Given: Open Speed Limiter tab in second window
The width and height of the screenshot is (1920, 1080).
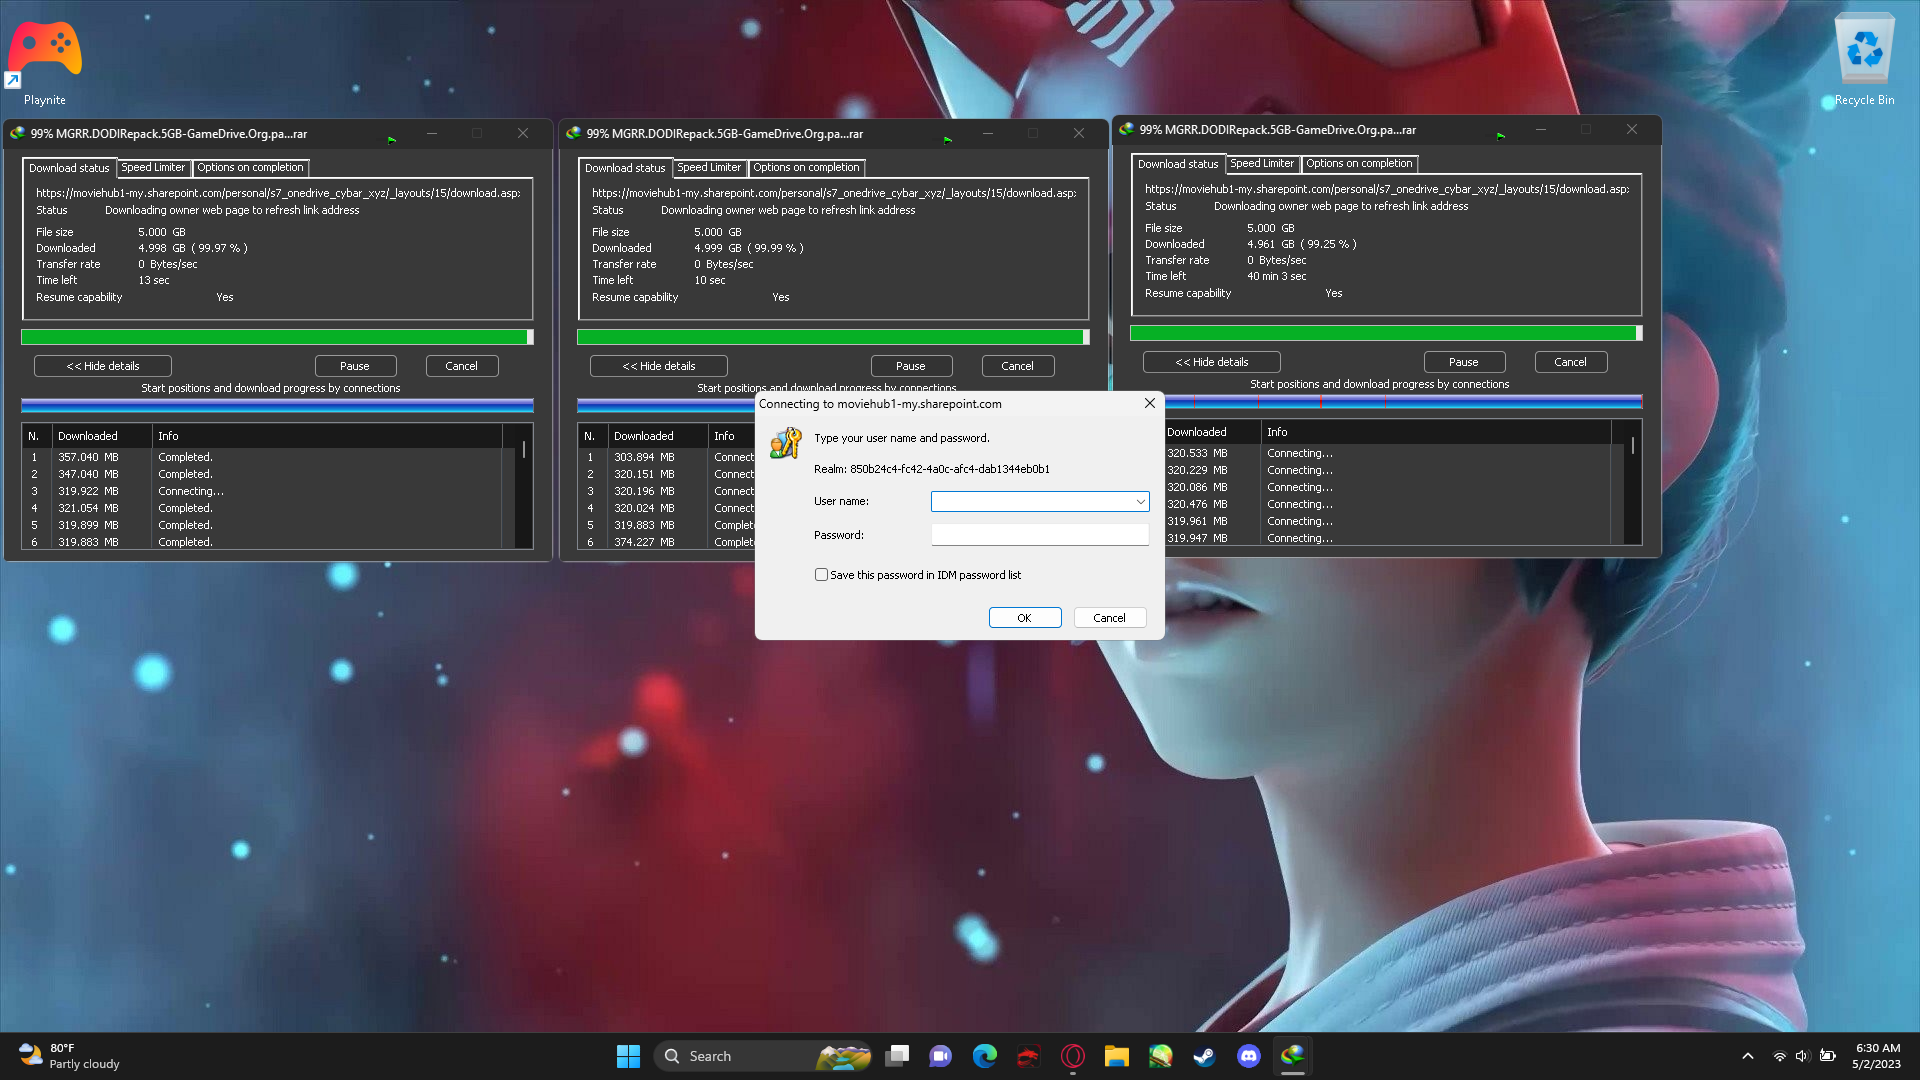Looking at the screenshot, I should 709,167.
